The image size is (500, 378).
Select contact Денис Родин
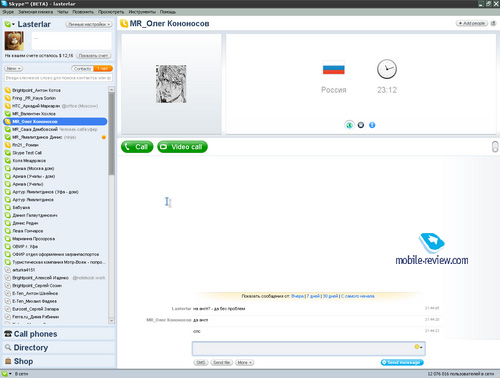click(55, 223)
